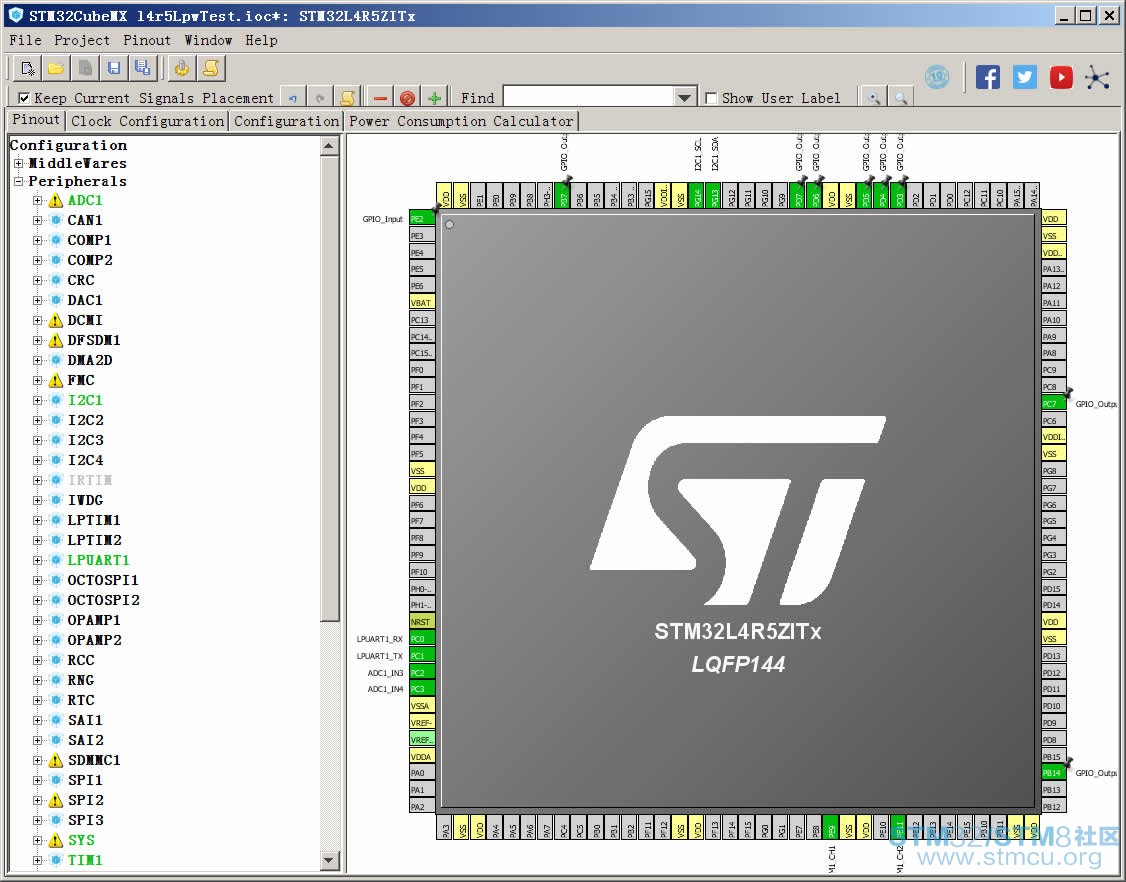Click the yellow scroll icon after the gear icon

[210, 68]
